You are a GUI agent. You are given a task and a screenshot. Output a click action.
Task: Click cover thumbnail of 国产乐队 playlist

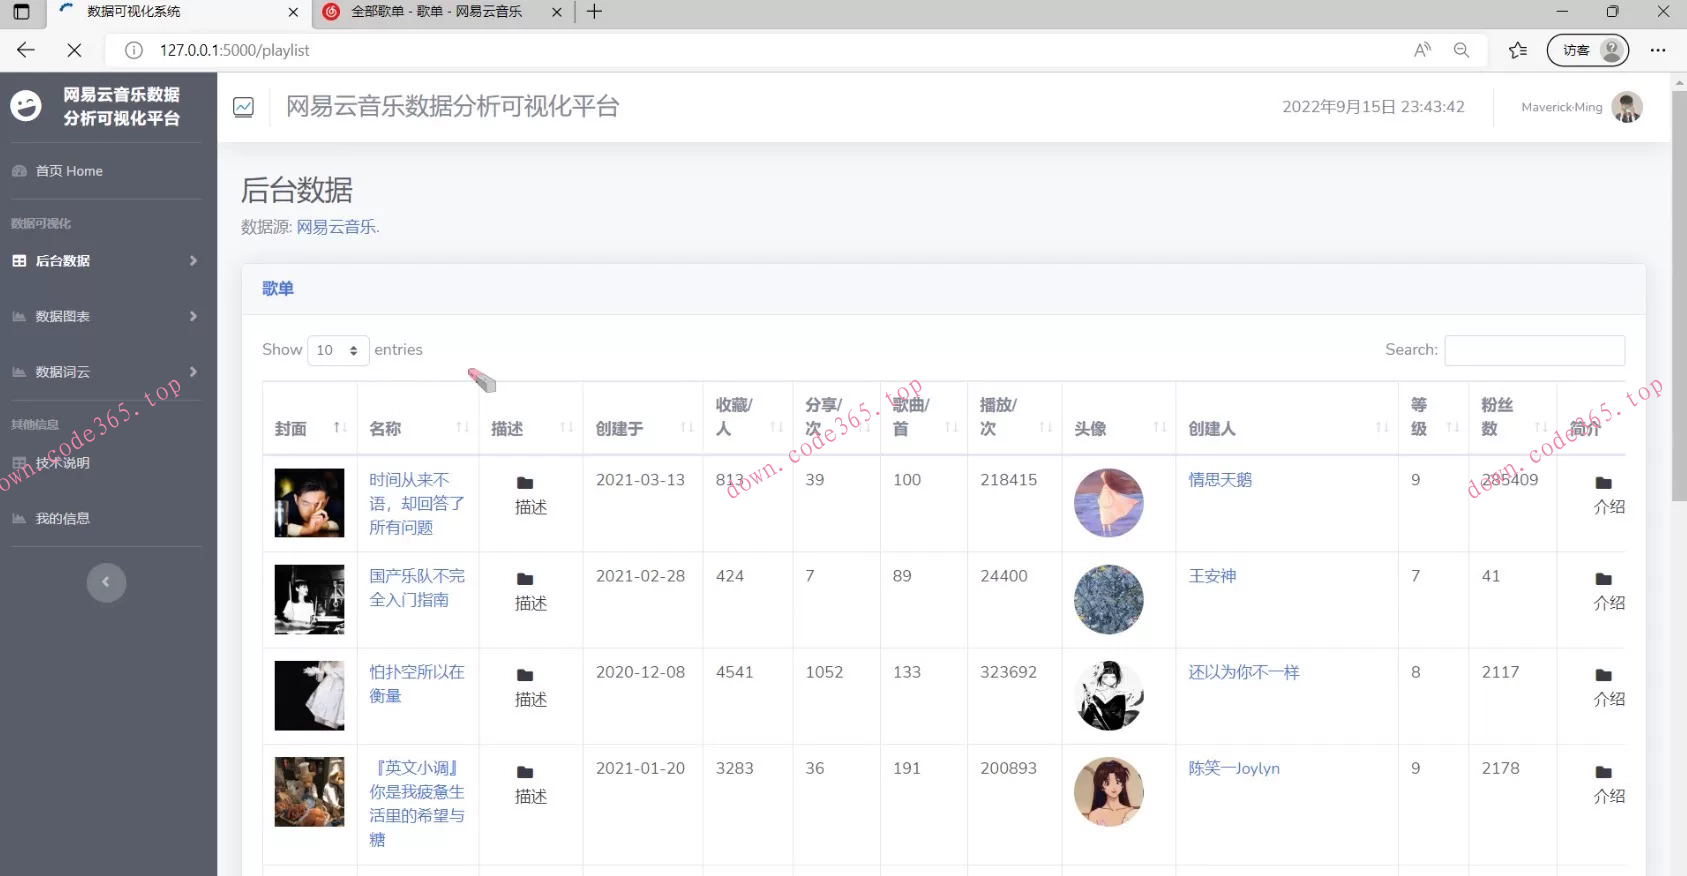coord(309,599)
